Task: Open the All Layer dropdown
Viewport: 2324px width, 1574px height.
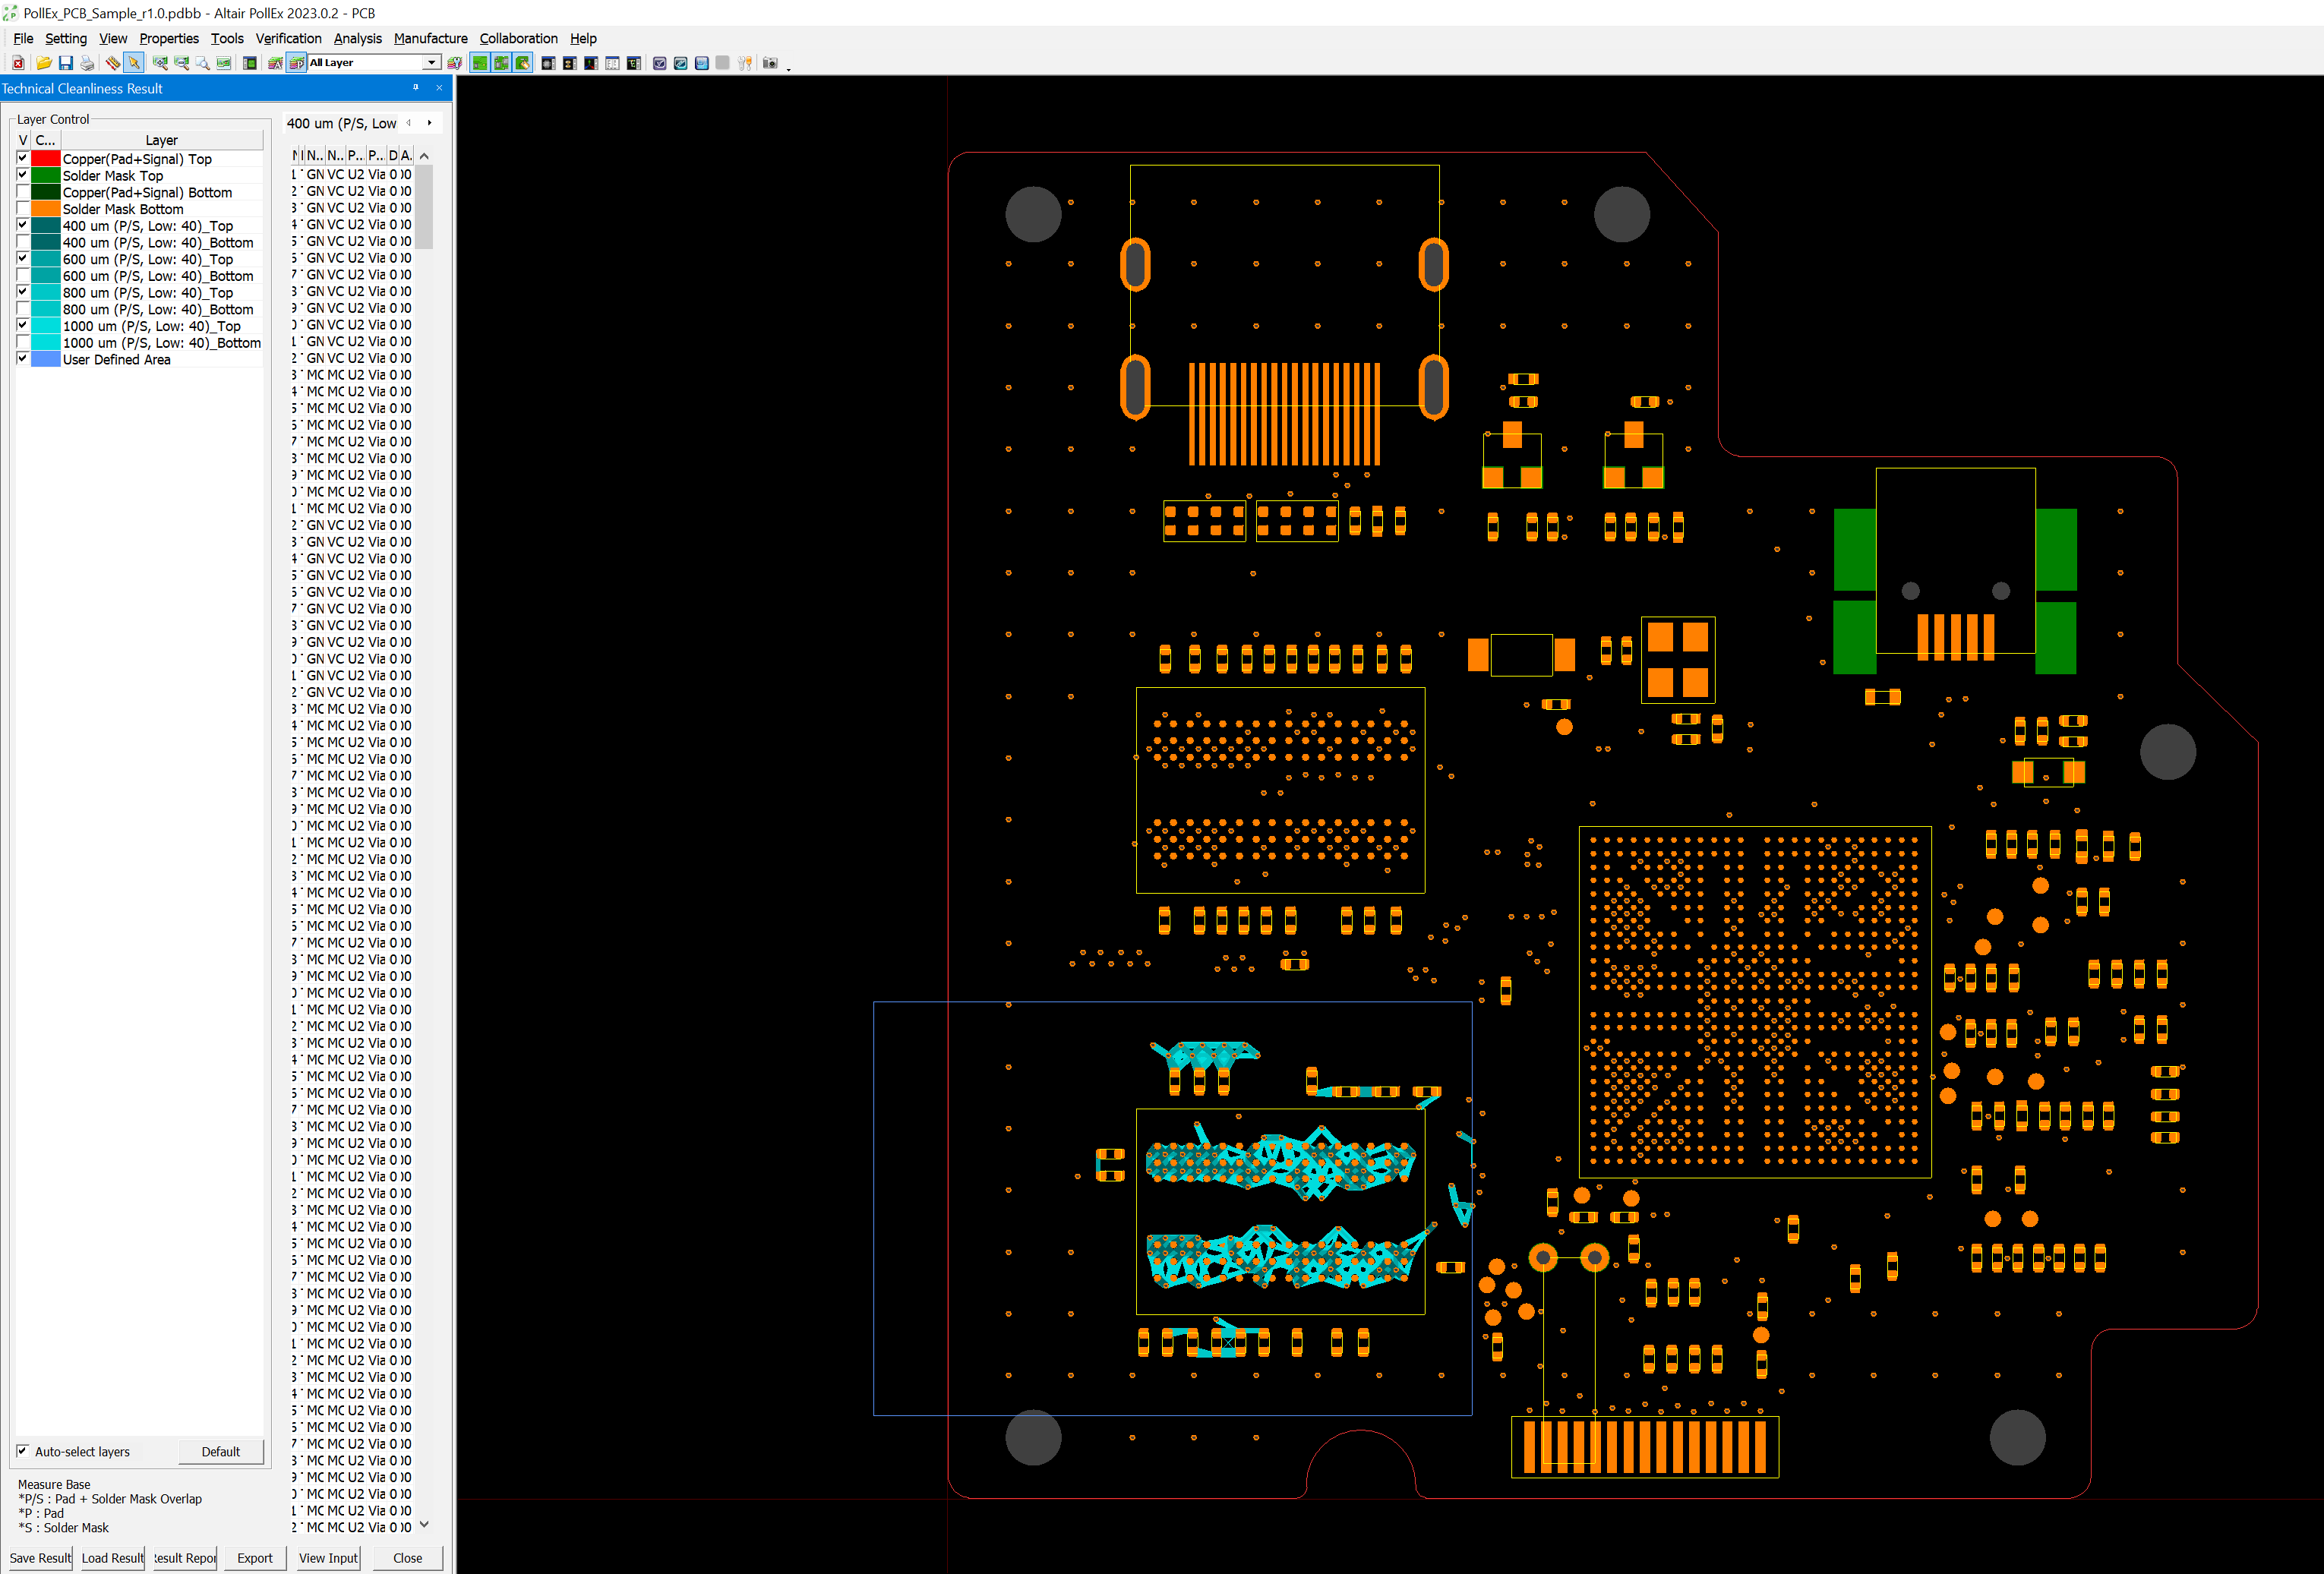Action: tap(431, 63)
